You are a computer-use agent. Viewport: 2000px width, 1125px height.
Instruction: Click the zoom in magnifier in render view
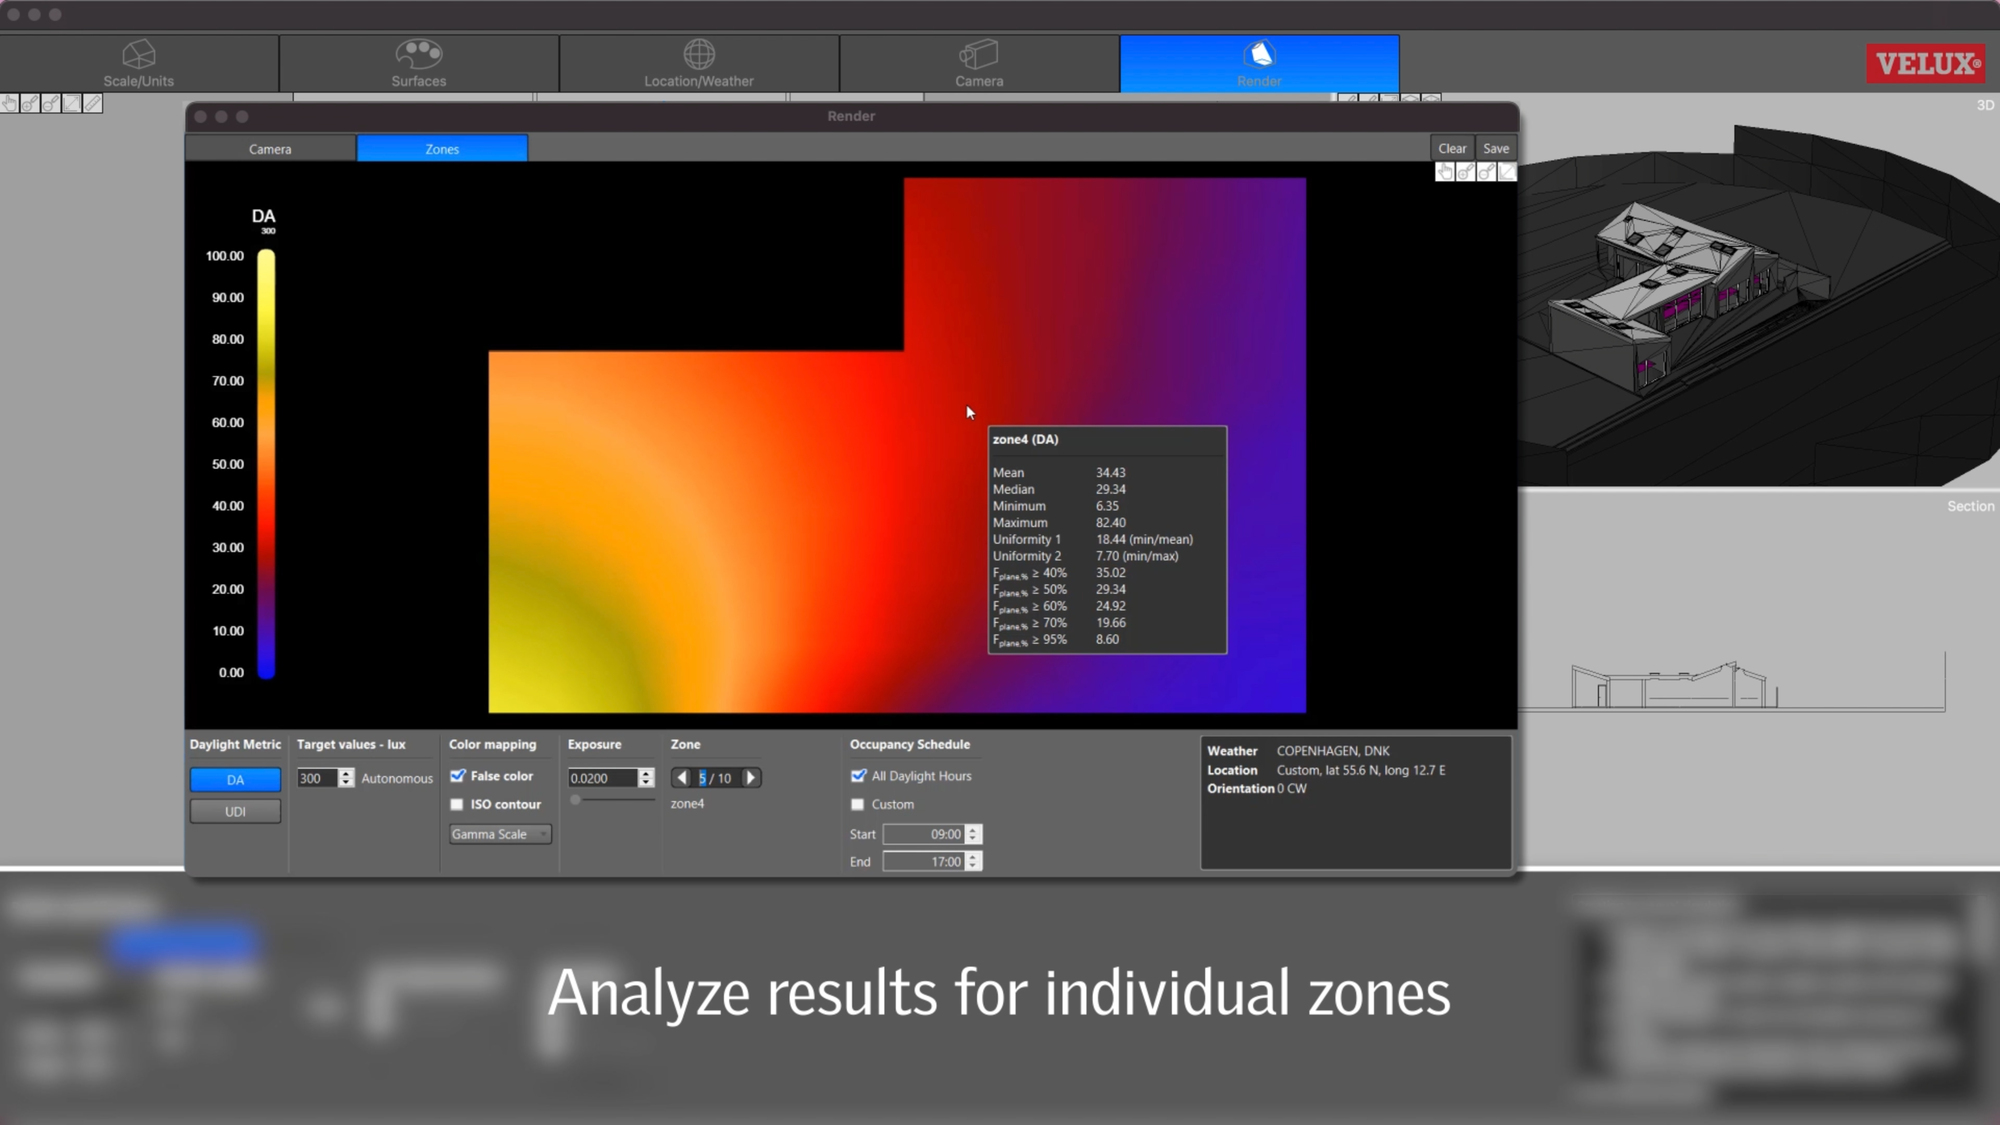[x=1465, y=172]
